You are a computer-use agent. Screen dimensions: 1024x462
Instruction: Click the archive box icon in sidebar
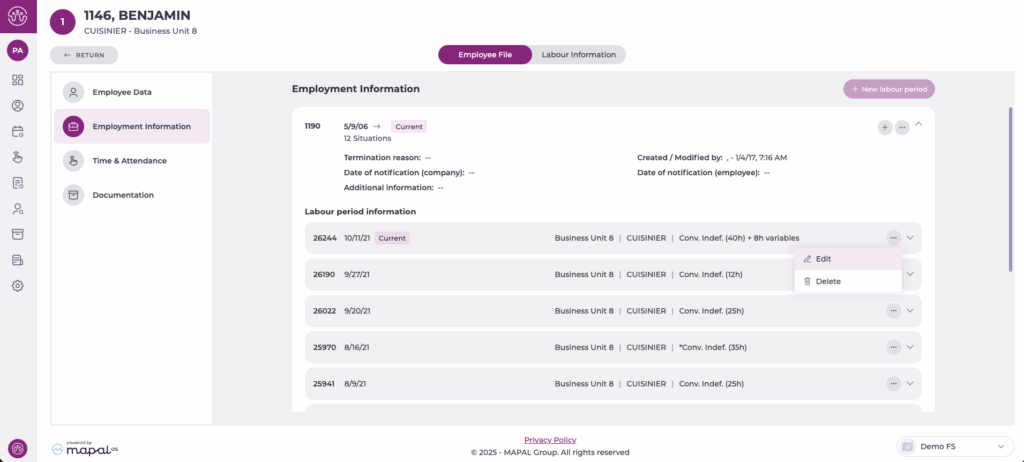[x=18, y=234]
